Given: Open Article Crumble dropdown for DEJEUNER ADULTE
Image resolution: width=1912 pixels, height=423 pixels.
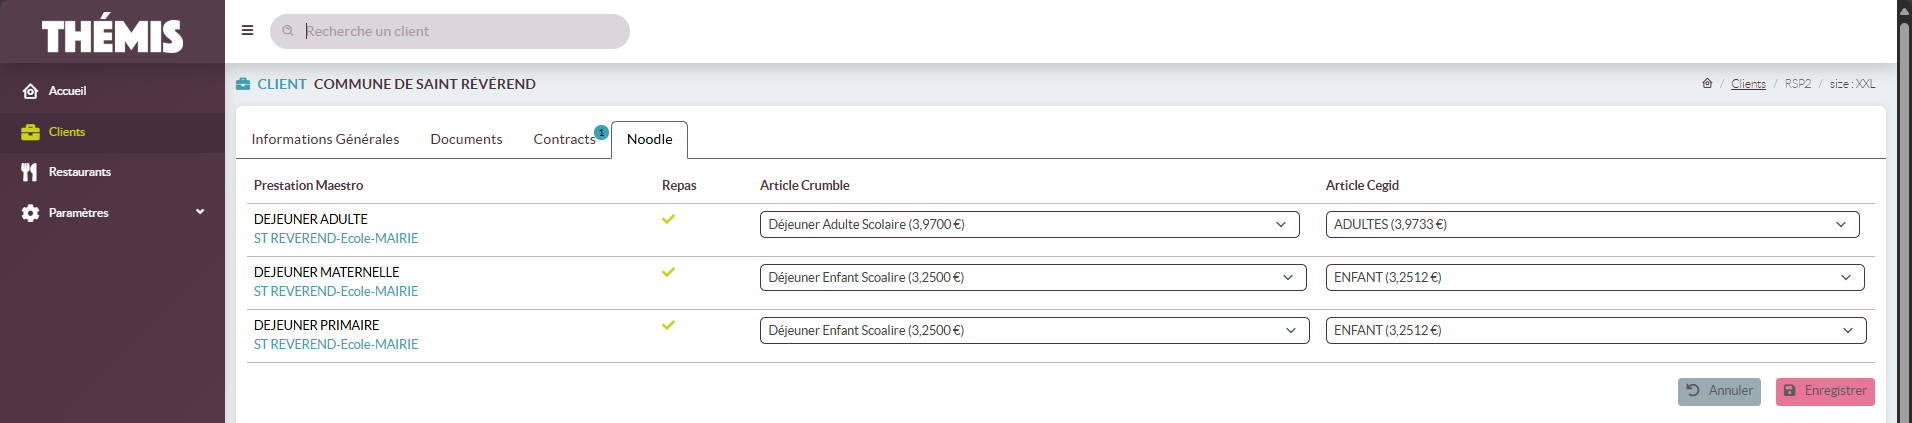Looking at the screenshot, I should pyautogui.click(x=1029, y=225).
